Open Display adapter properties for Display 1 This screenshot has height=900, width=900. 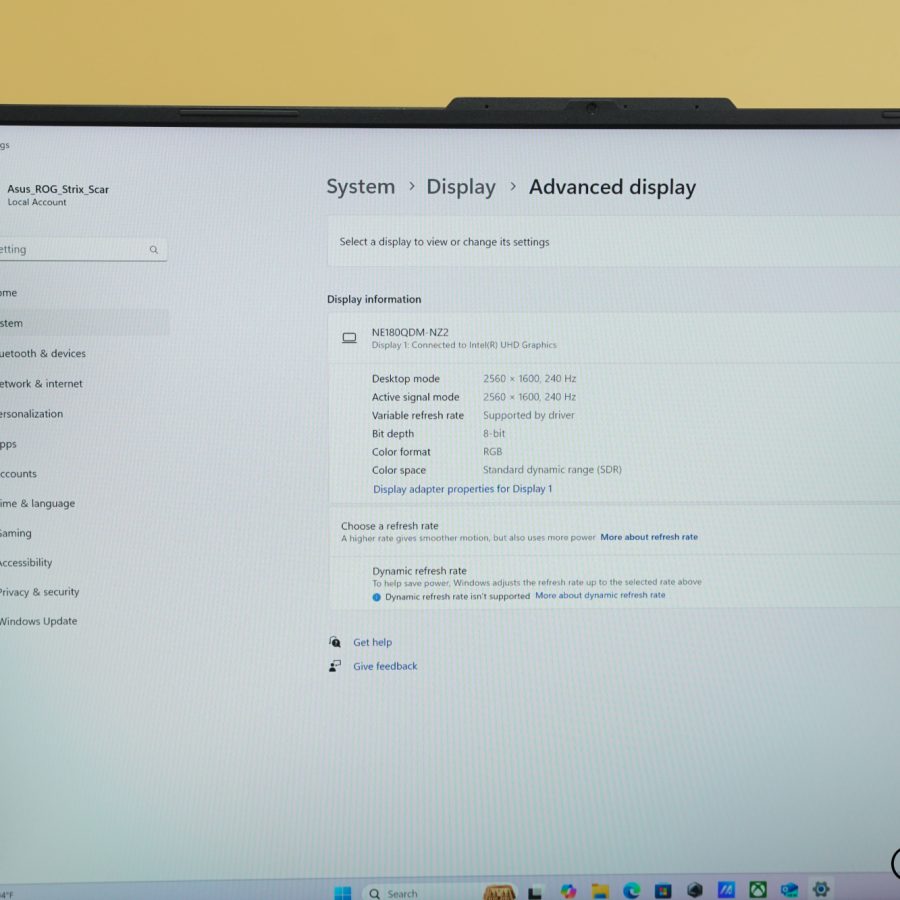(x=463, y=489)
